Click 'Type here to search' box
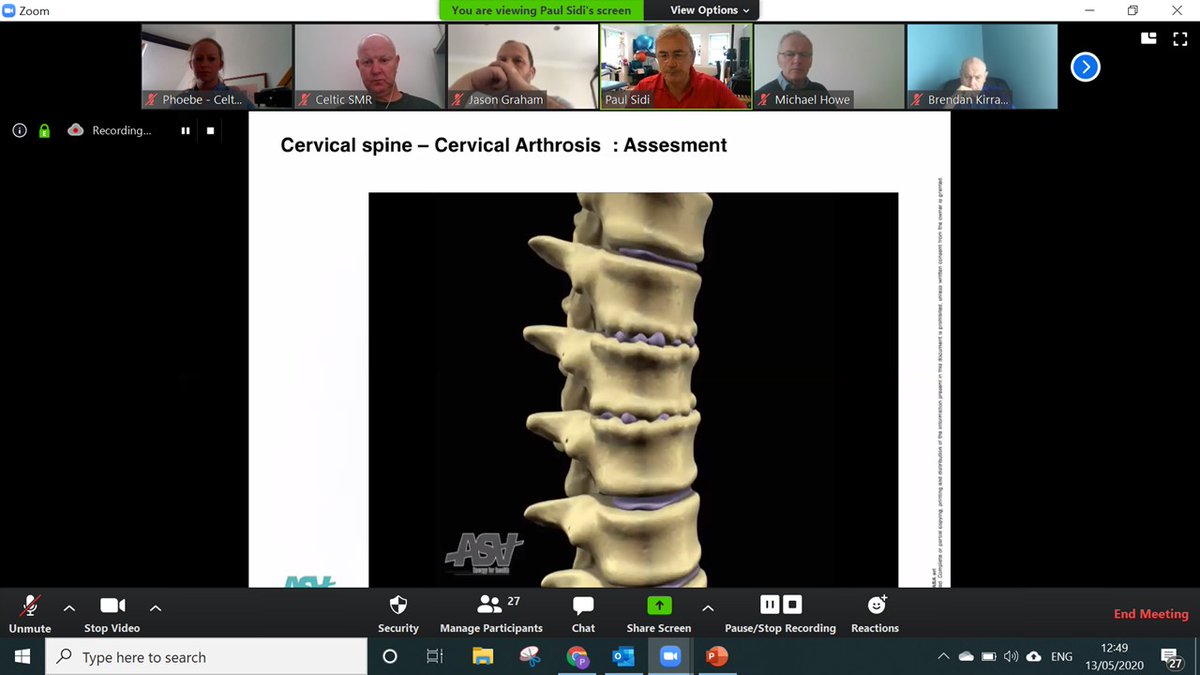Viewport: 1200px width, 675px height. [x=206, y=656]
